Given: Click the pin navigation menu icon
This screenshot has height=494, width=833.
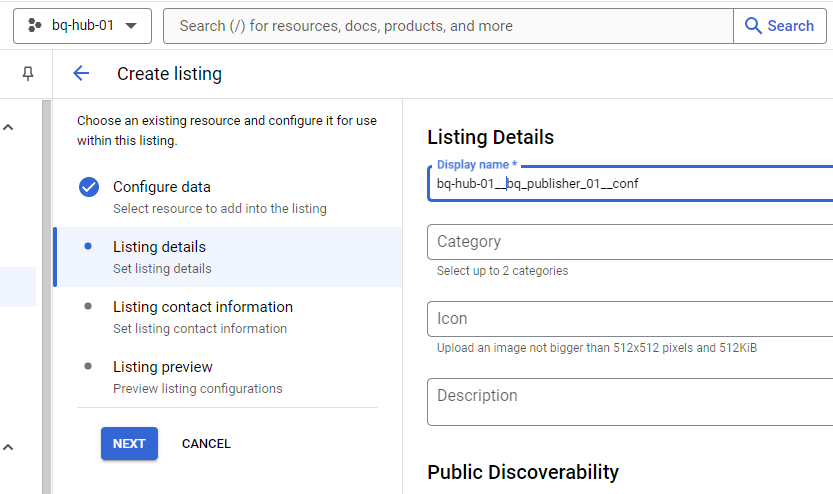Looking at the screenshot, I should pyautogui.click(x=28, y=73).
